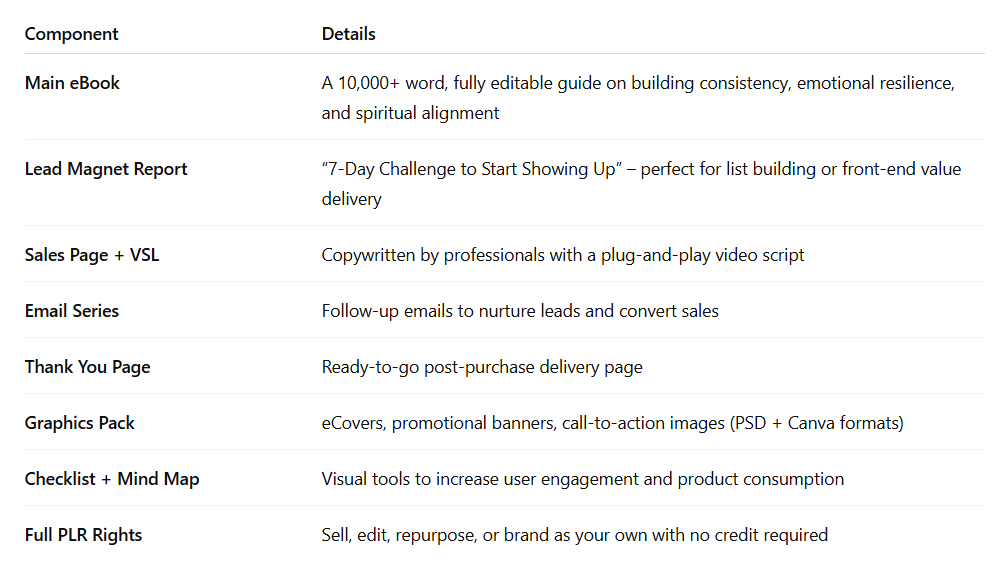Click the post-purchase delivery page text
This screenshot has width=1001, height=562.
[533, 367]
